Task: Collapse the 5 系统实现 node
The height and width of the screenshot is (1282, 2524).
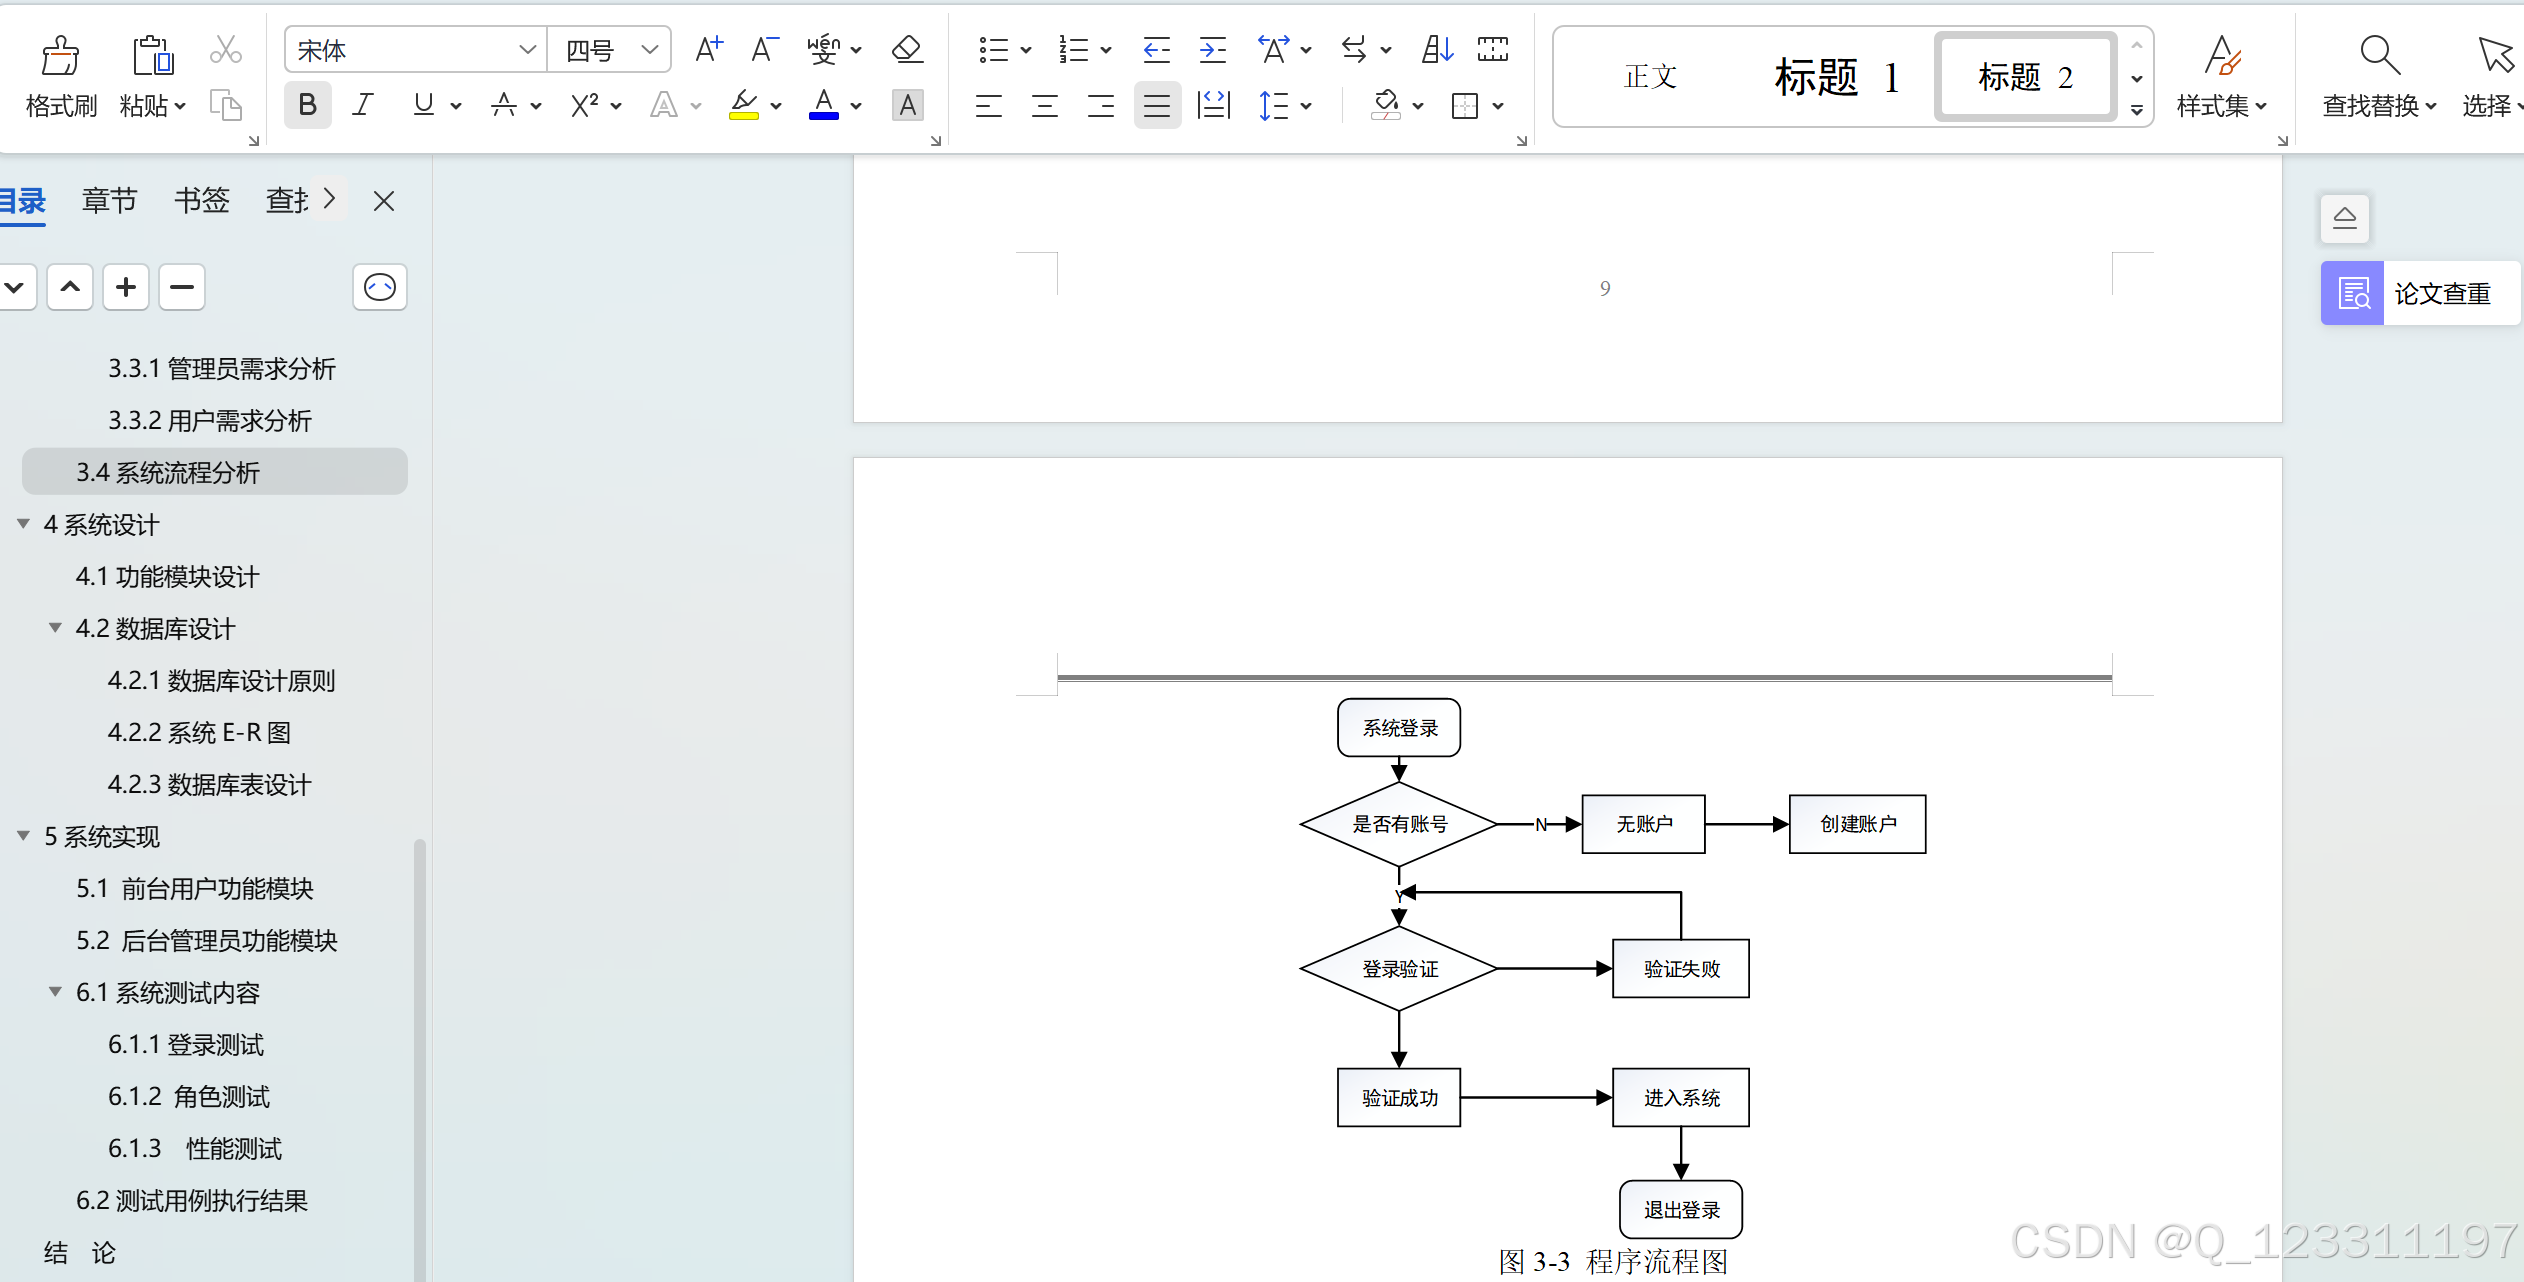Action: [23, 836]
